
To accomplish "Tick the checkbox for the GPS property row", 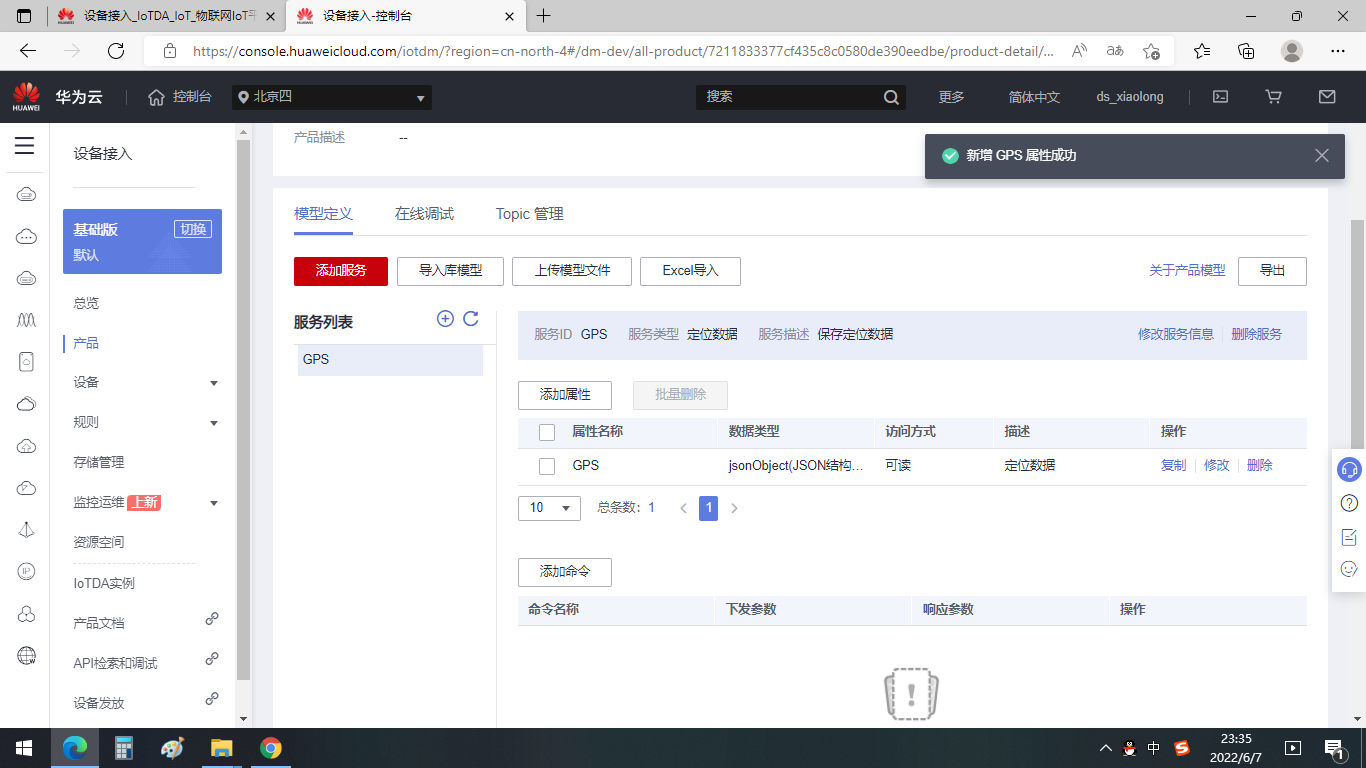I will tap(547, 466).
